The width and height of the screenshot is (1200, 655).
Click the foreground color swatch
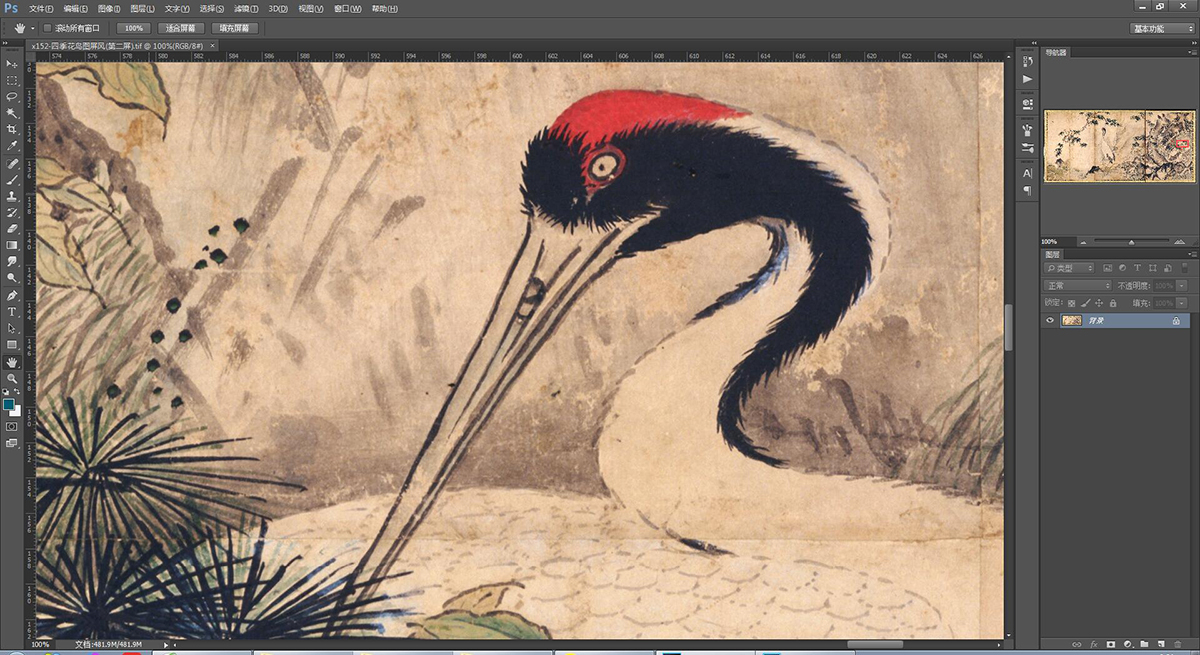pos(9,404)
